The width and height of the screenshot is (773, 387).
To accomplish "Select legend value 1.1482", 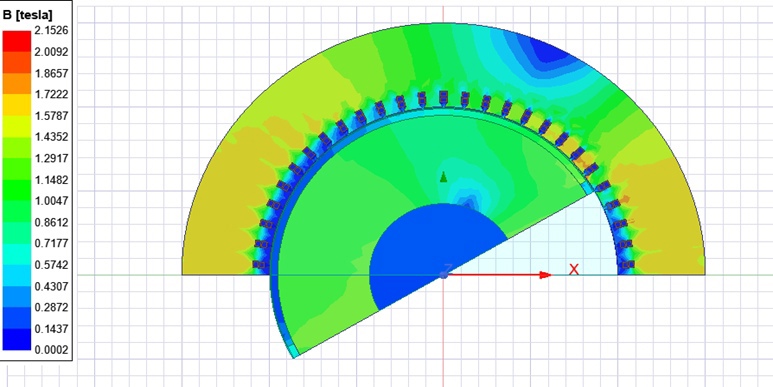I will pos(51,179).
